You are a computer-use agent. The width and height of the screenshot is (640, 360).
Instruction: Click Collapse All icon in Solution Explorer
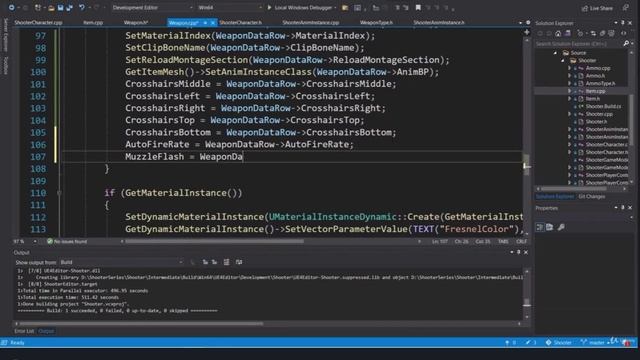602,33
